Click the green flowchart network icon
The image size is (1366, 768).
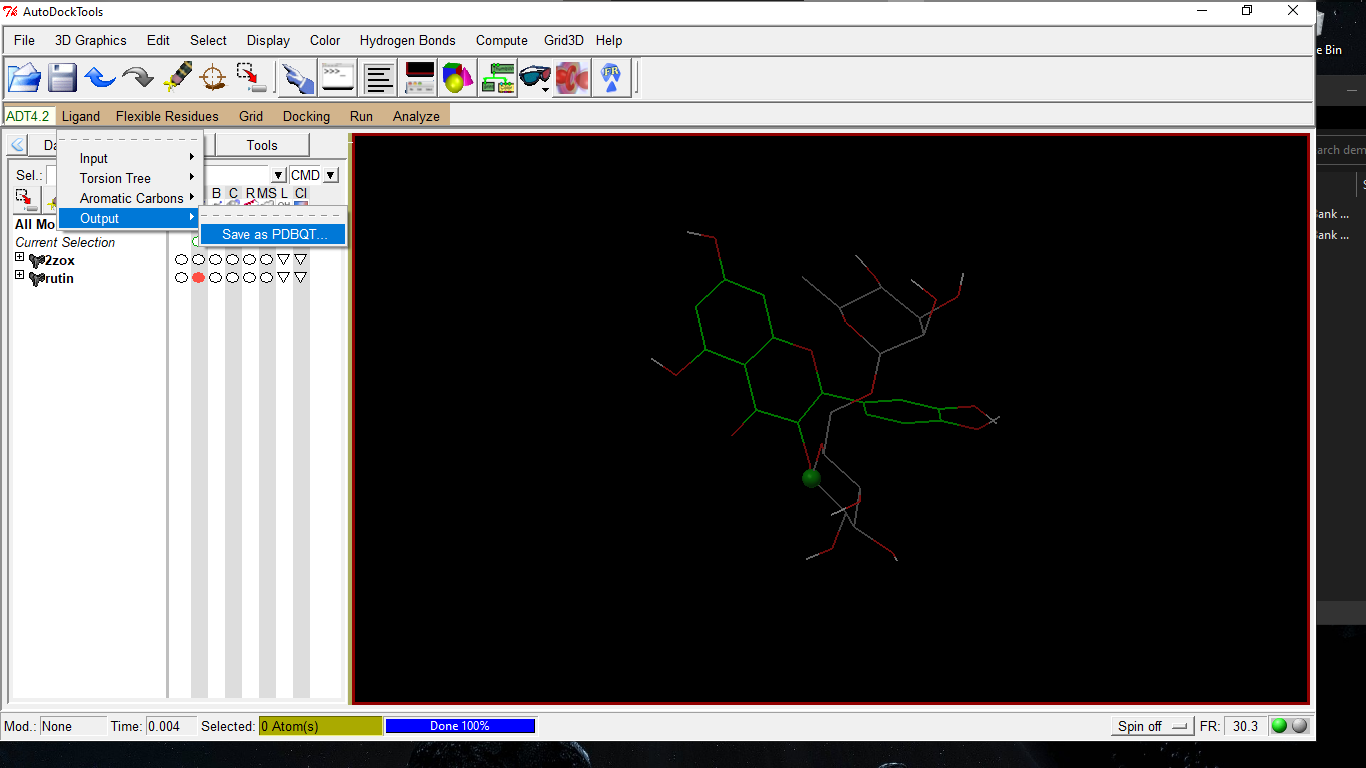[497, 78]
